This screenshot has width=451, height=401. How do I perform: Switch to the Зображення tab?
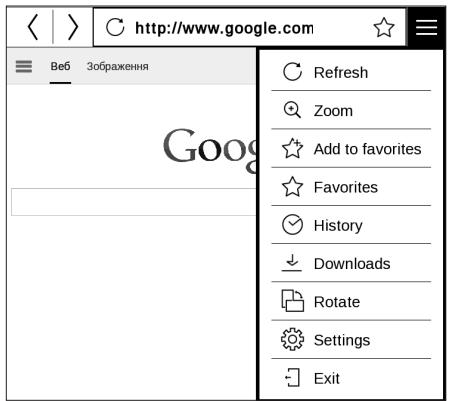coord(117,66)
